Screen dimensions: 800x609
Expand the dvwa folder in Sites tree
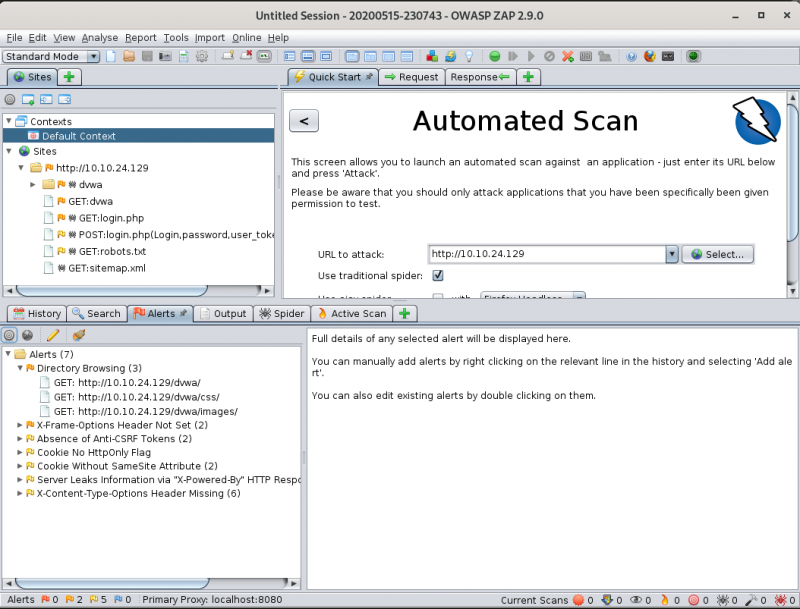(33, 184)
